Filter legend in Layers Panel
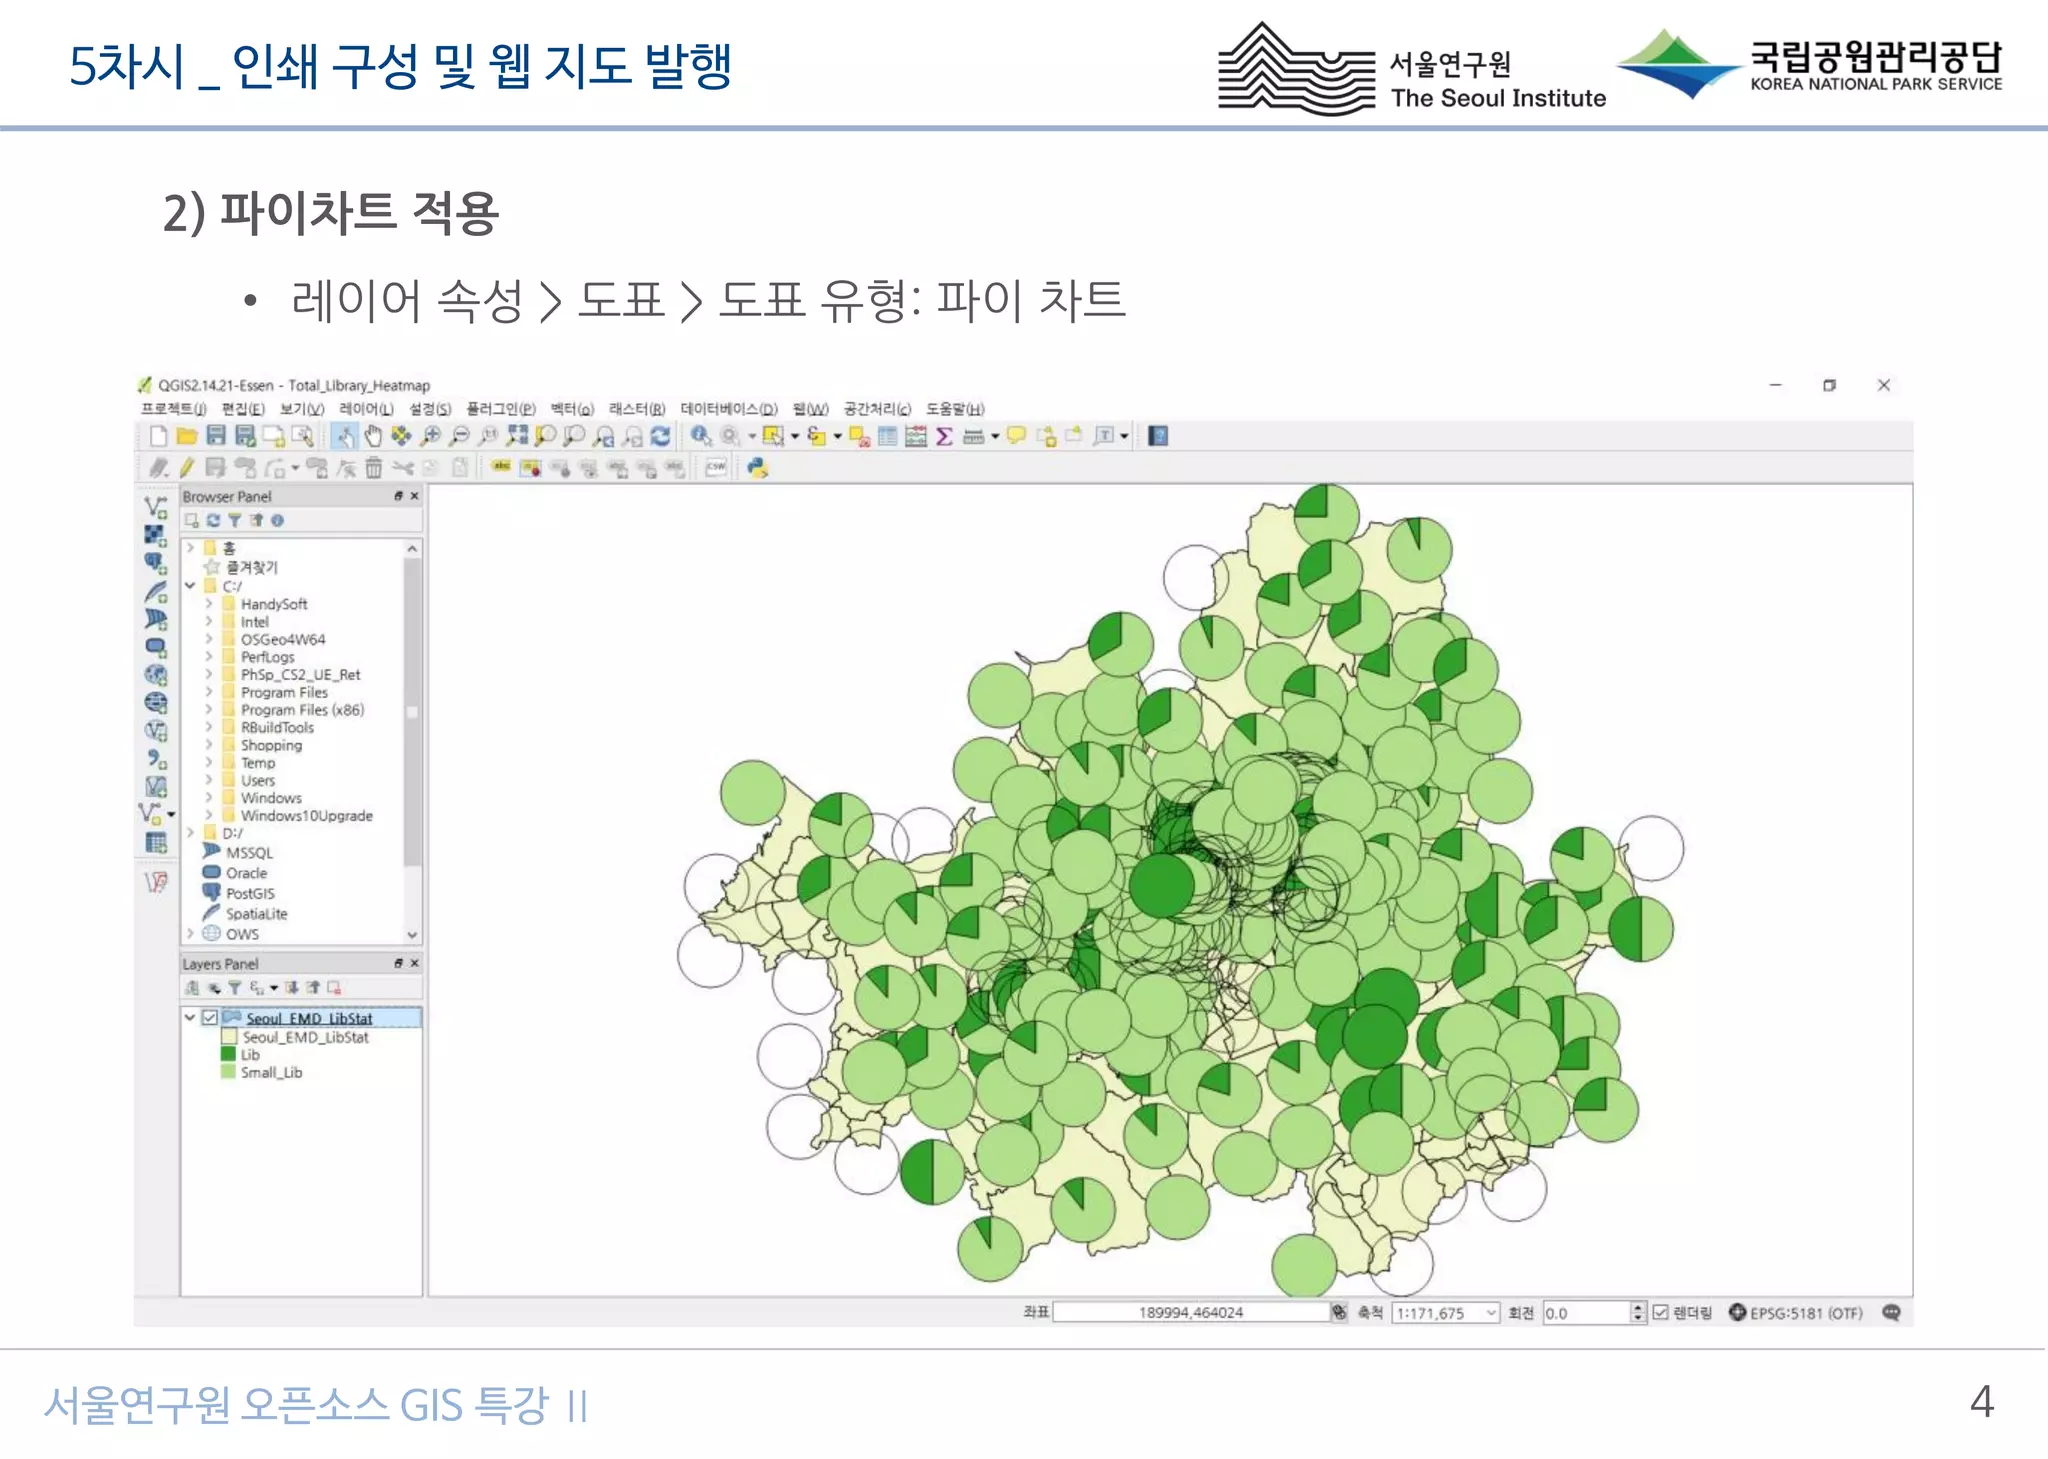 pyautogui.click(x=234, y=988)
